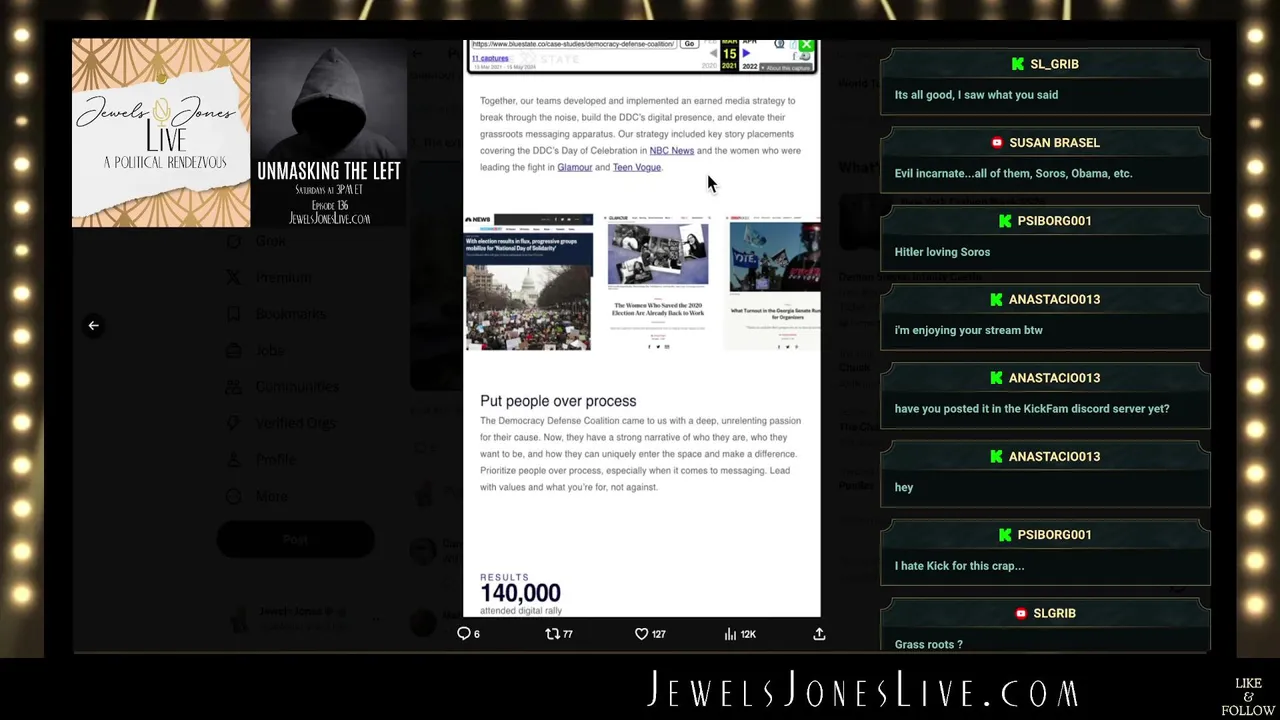Click the Jewels Jones Live logo card
This screenshot has height=720, width=1280.
[161, 133]
